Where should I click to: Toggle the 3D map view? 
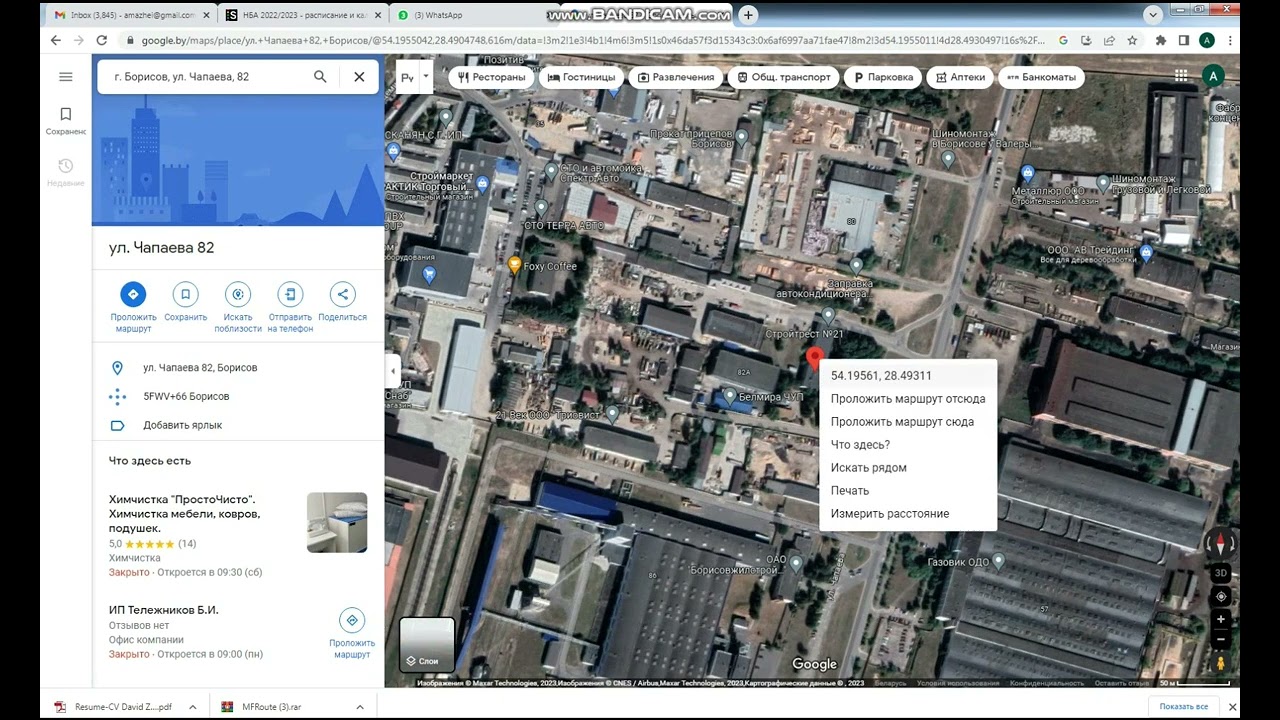1221,574
